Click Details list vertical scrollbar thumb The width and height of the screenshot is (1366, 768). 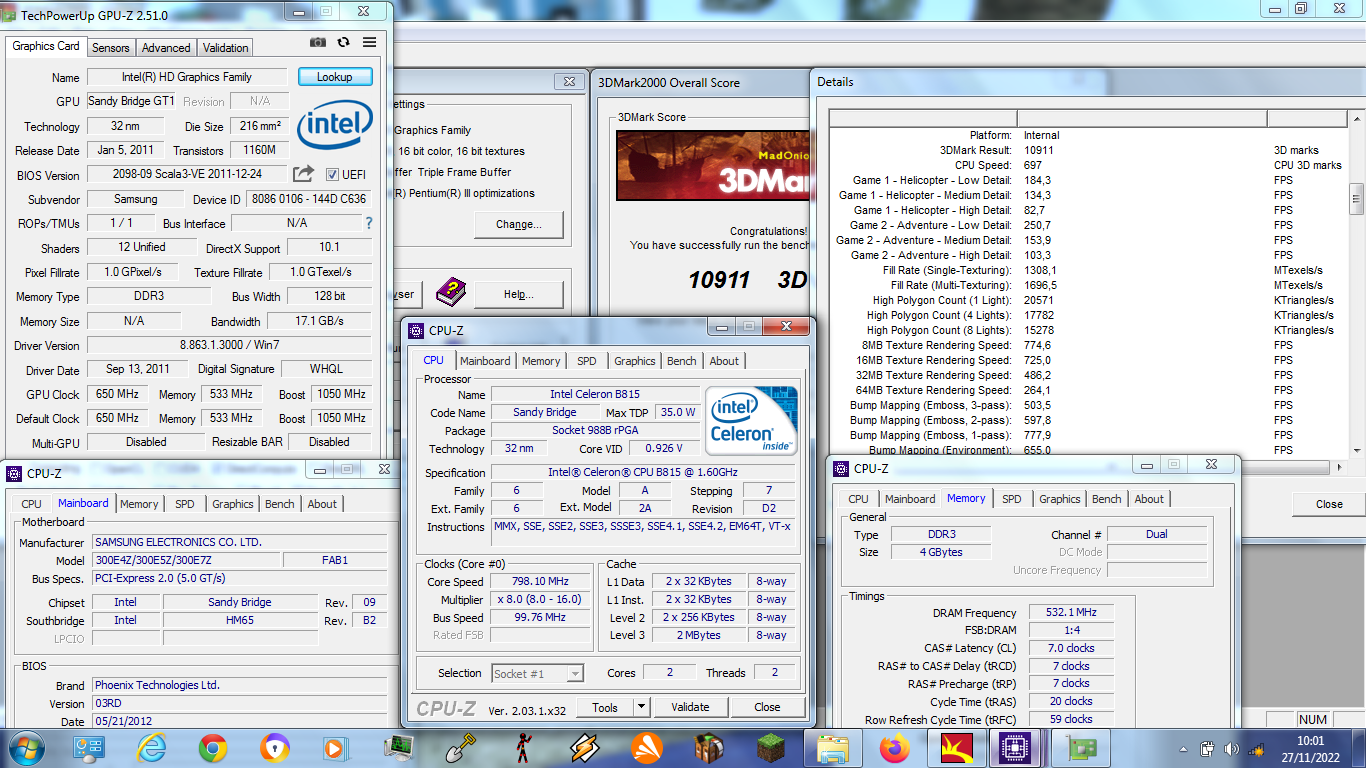coord(1356,198)
